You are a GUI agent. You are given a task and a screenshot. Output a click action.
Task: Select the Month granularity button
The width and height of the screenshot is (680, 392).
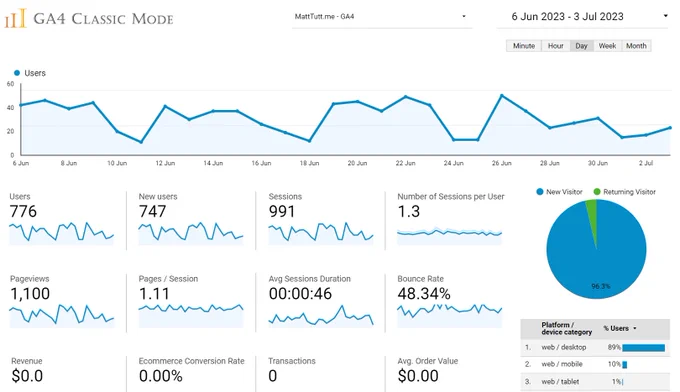pyautogui.click(x=636, y=46)
